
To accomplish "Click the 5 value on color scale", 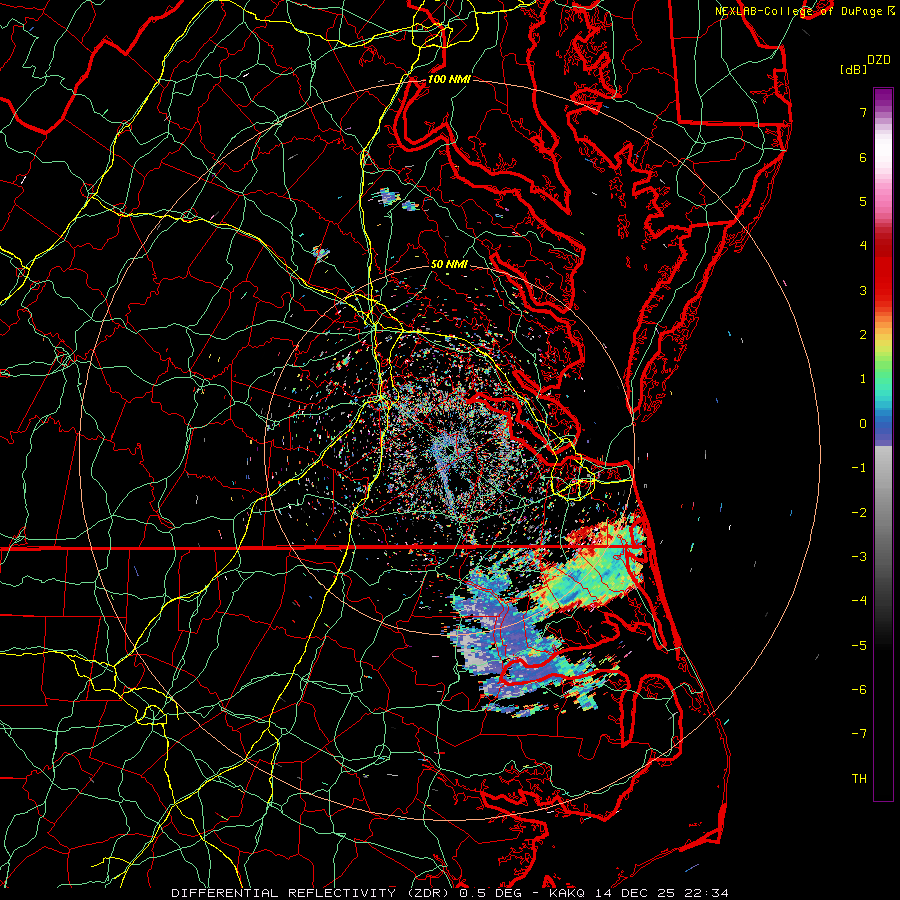I will pos(863,201).
